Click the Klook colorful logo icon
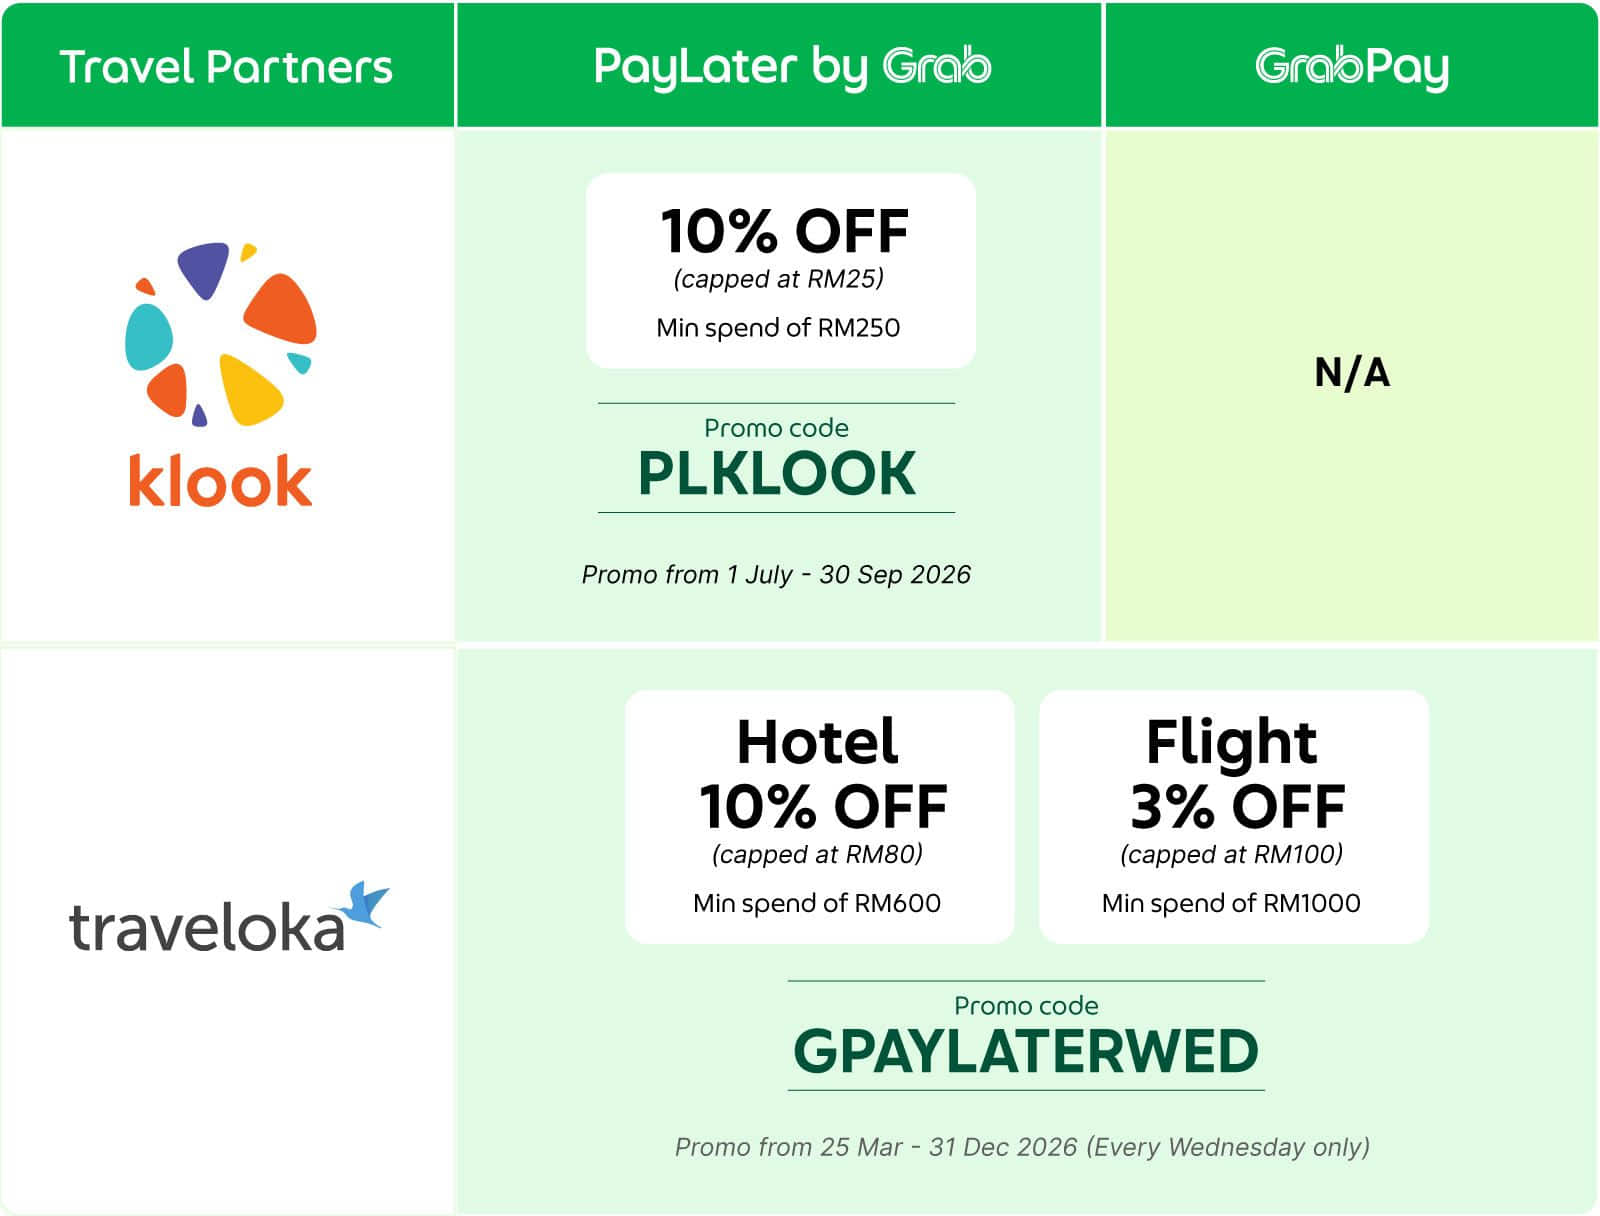1600x1216 pixels. click(221, 334)
